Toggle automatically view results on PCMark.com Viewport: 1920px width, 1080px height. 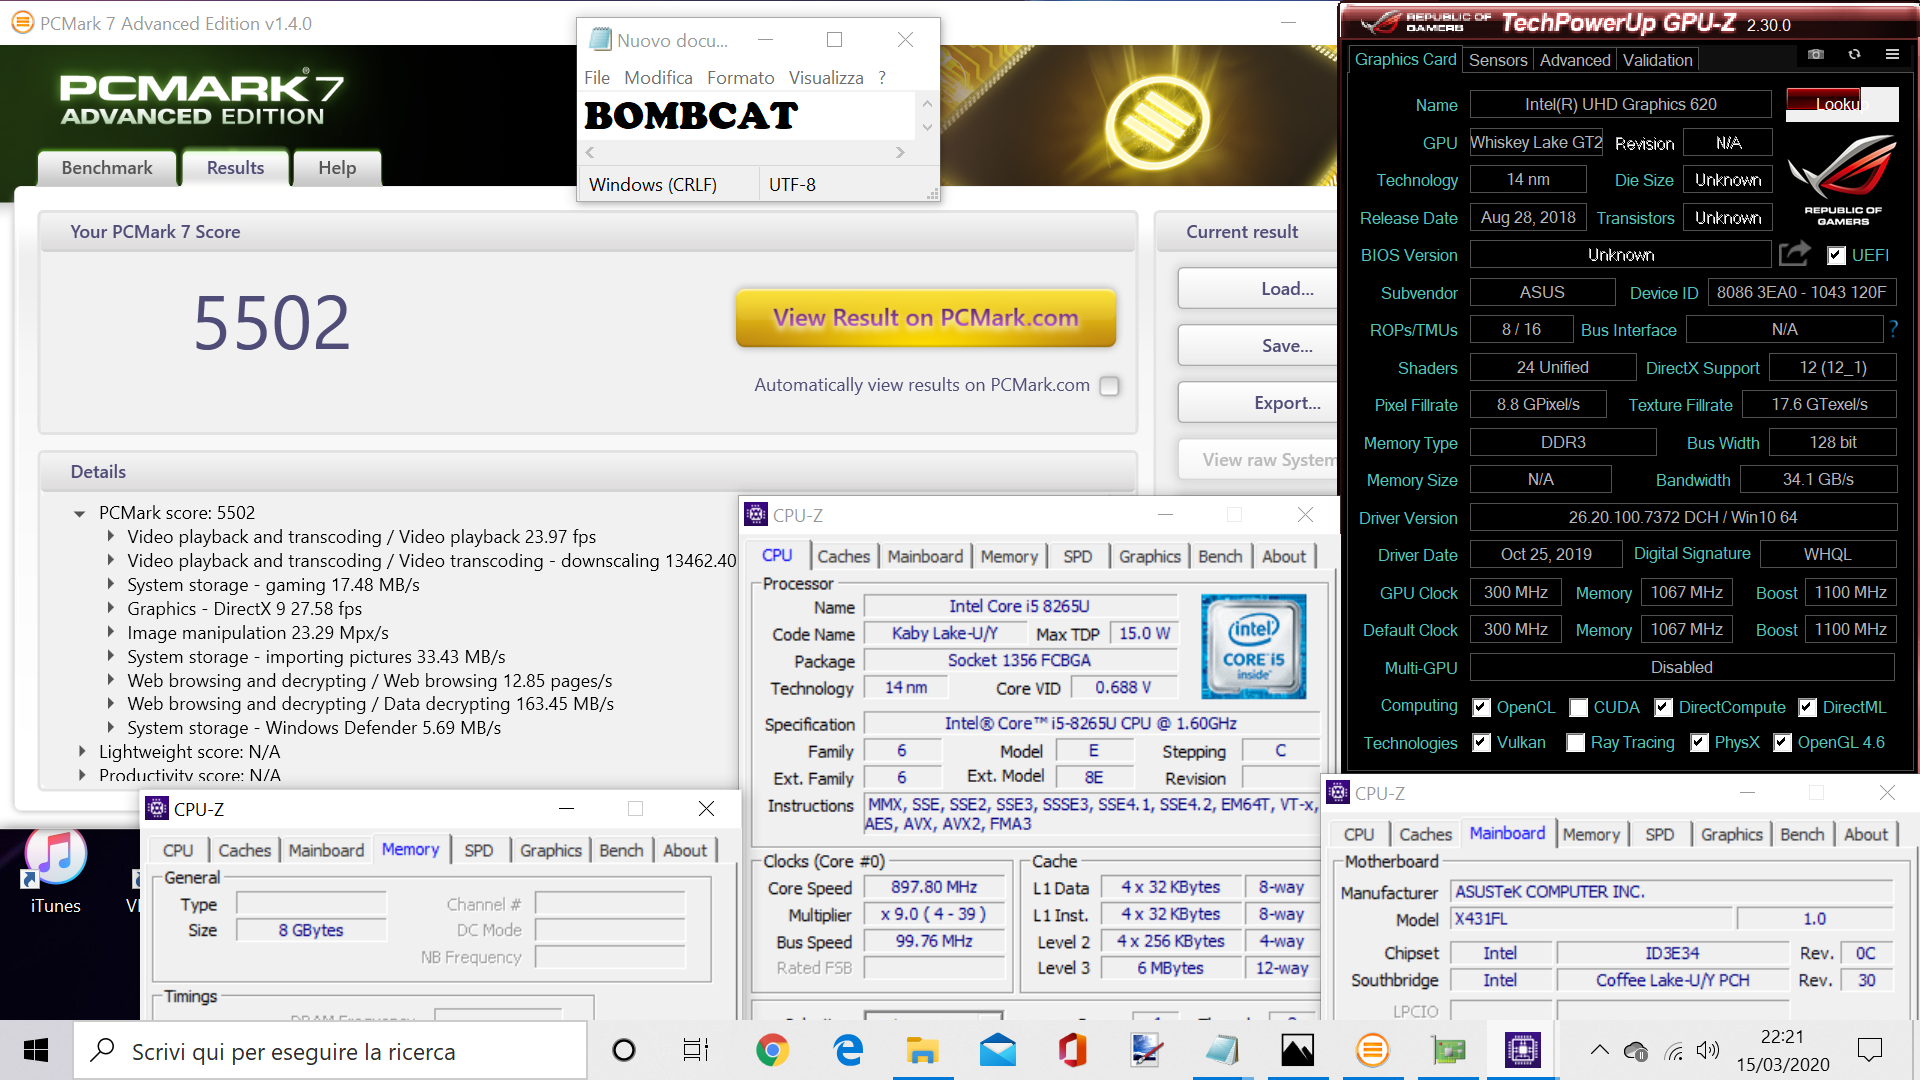click(1109, 386)
